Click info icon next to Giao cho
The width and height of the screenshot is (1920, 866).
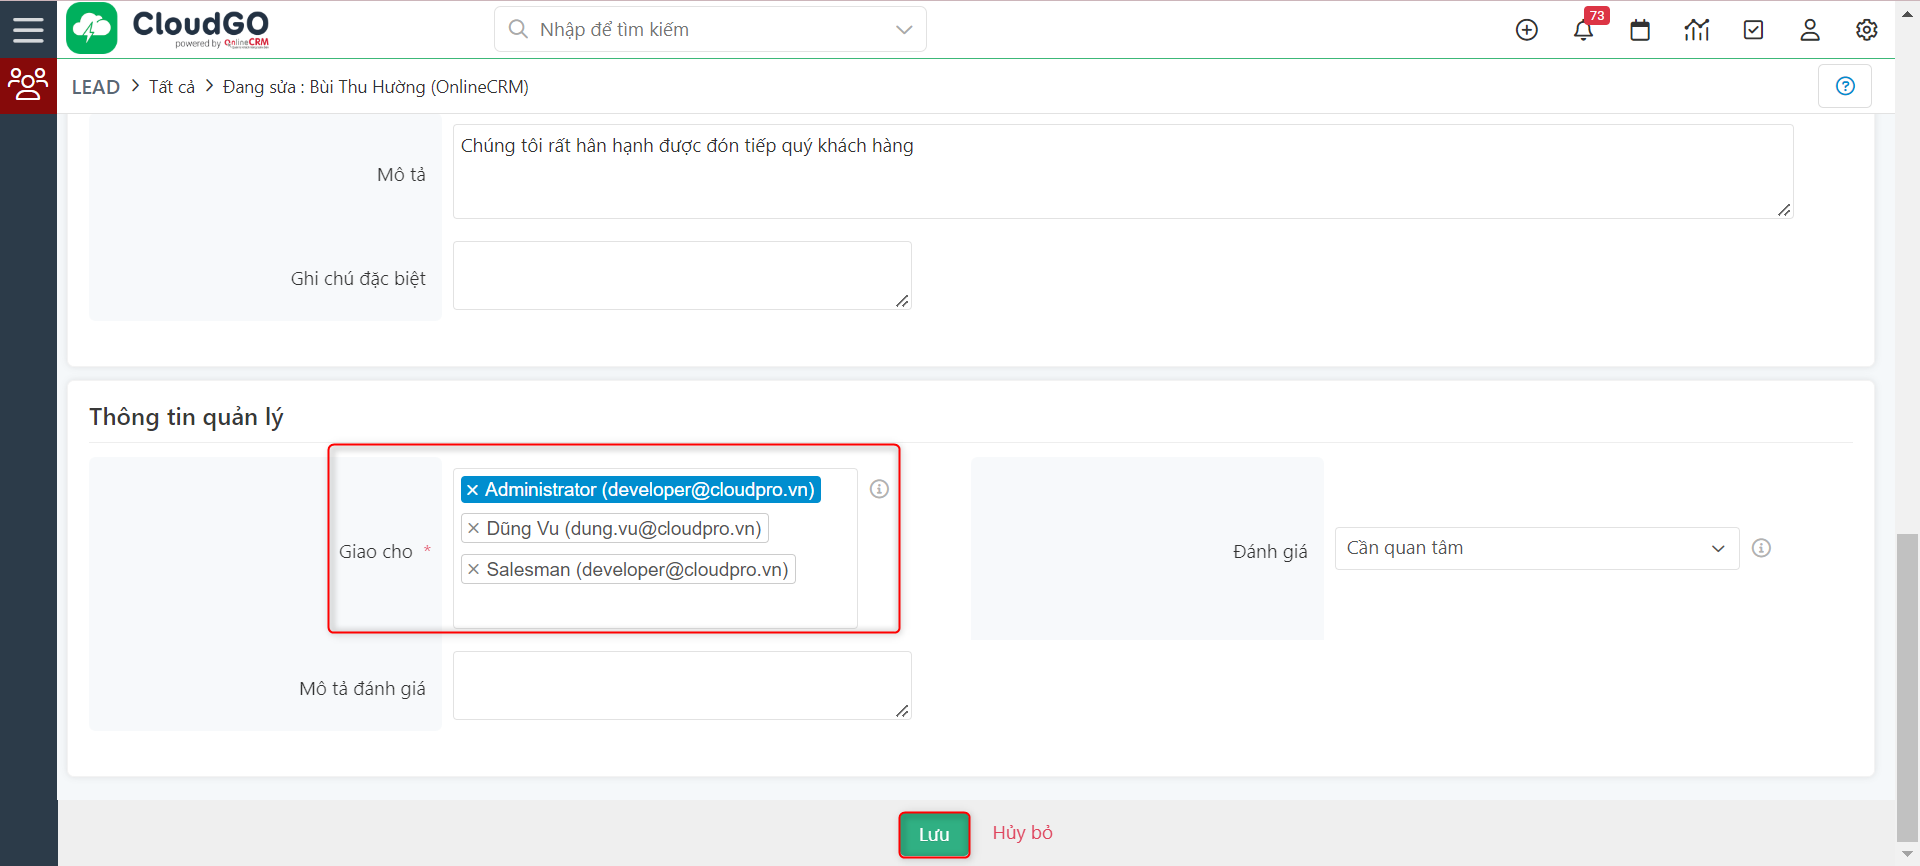pos(879,489)
